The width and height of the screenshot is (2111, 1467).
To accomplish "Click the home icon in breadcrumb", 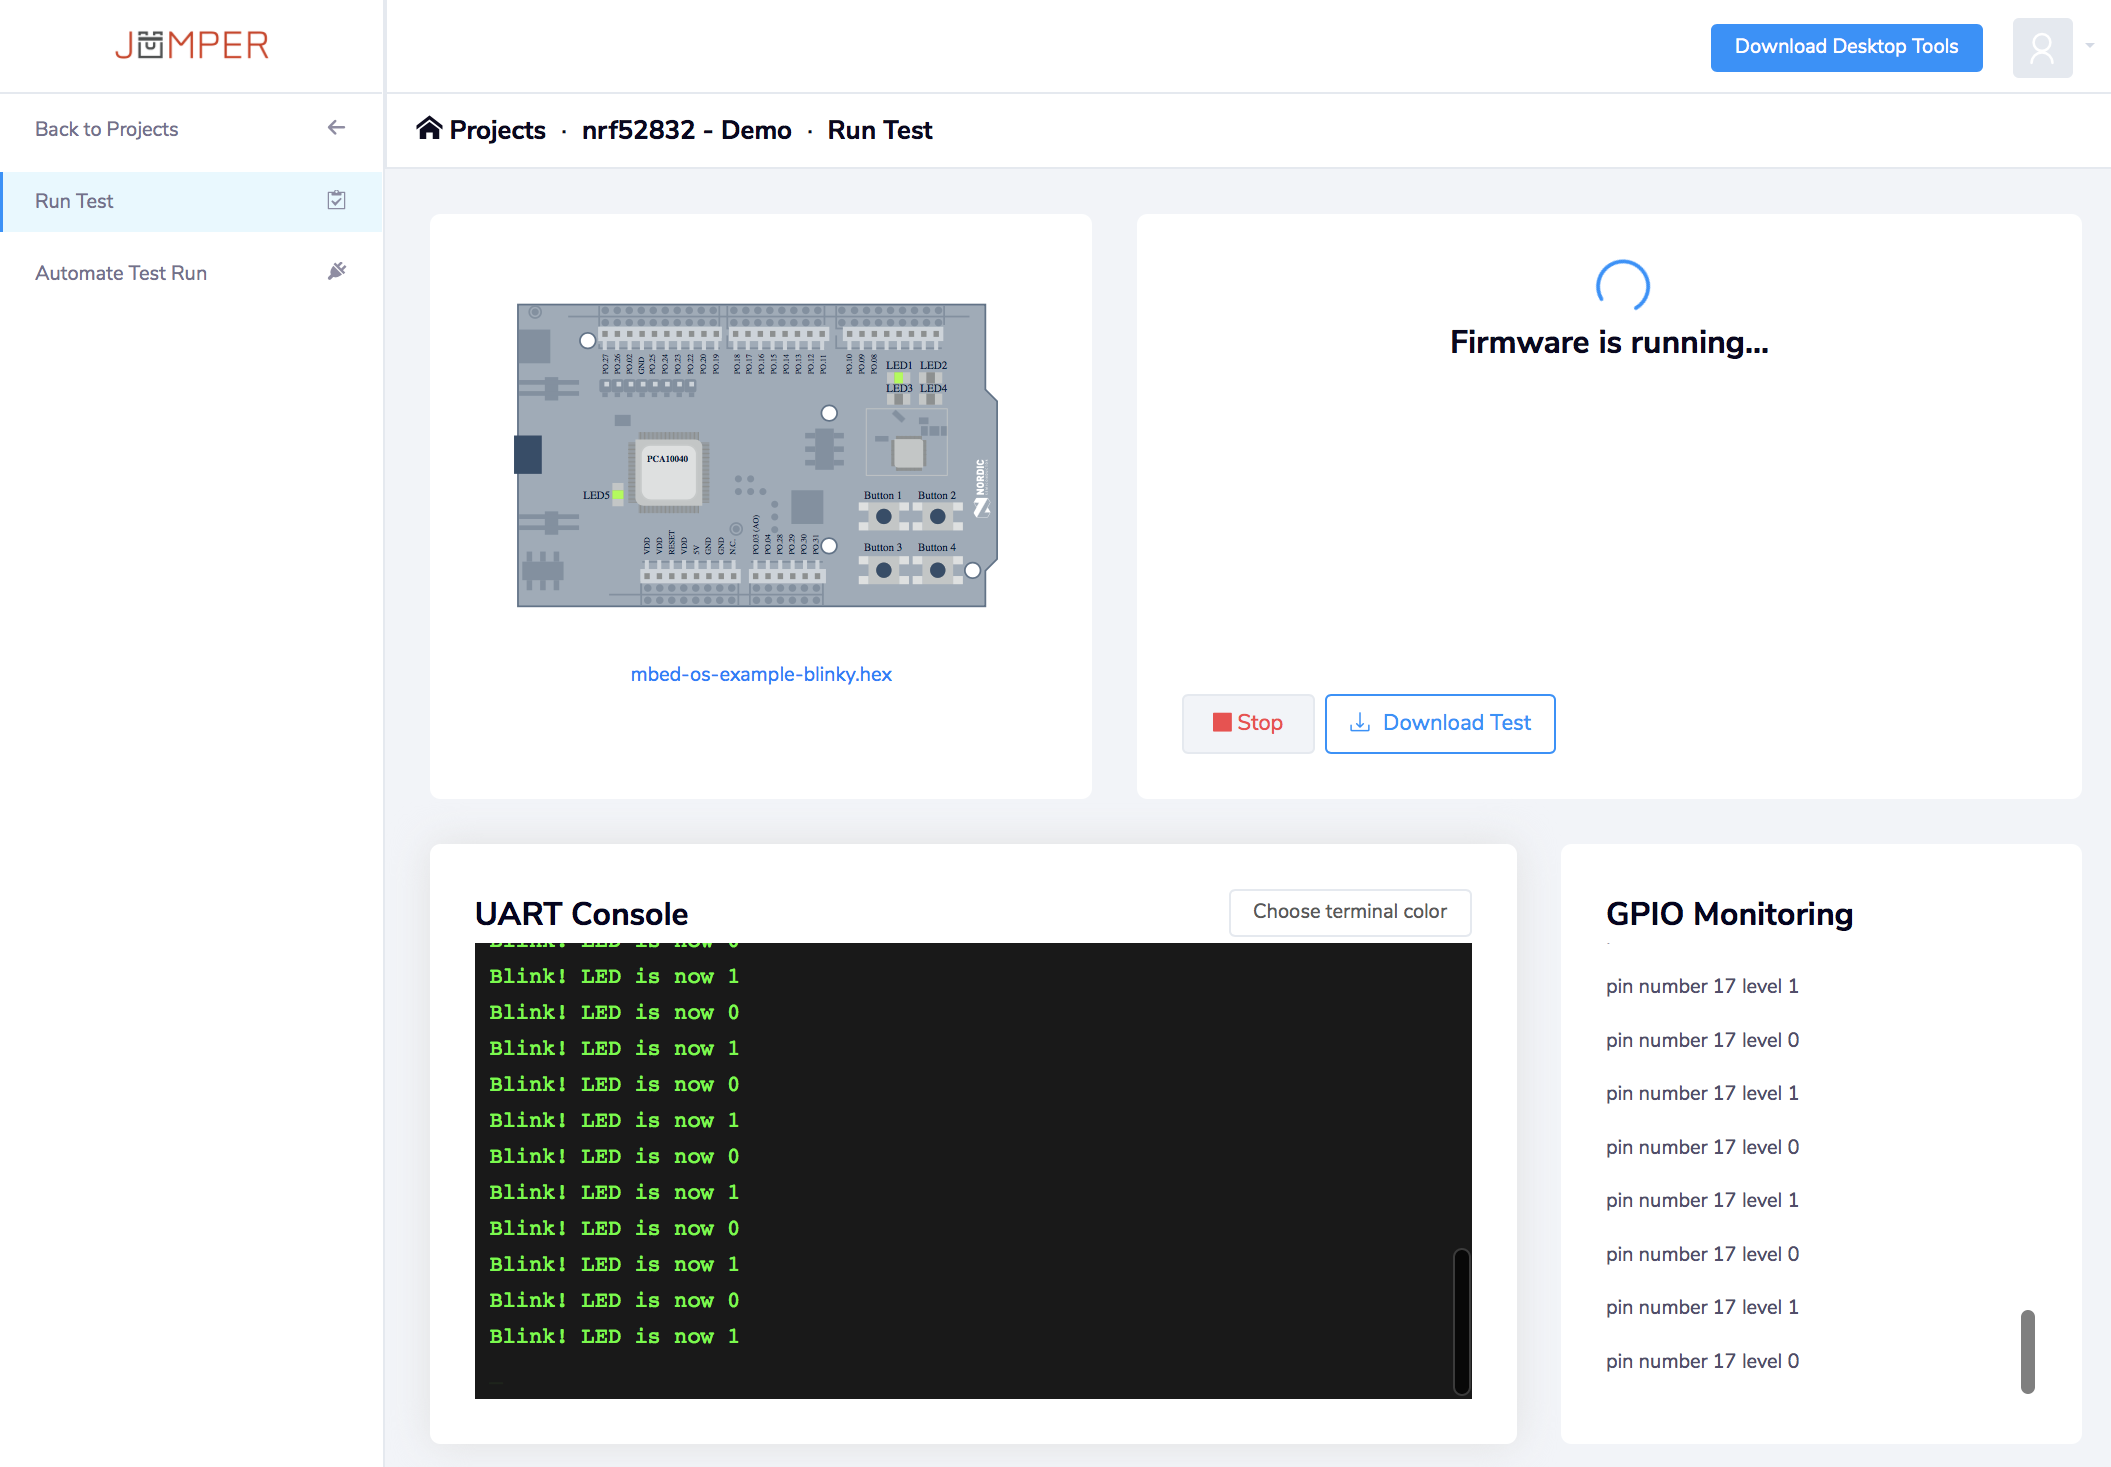I will pyautogui.click(x=429, y=129).
